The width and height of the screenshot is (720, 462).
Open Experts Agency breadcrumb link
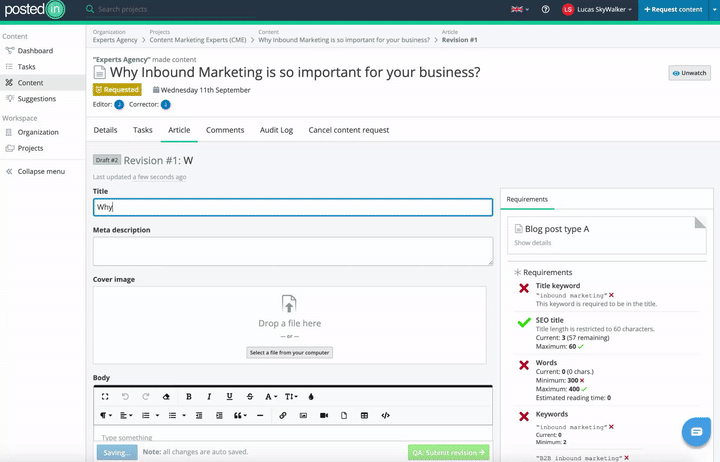(x=115, y=40)
